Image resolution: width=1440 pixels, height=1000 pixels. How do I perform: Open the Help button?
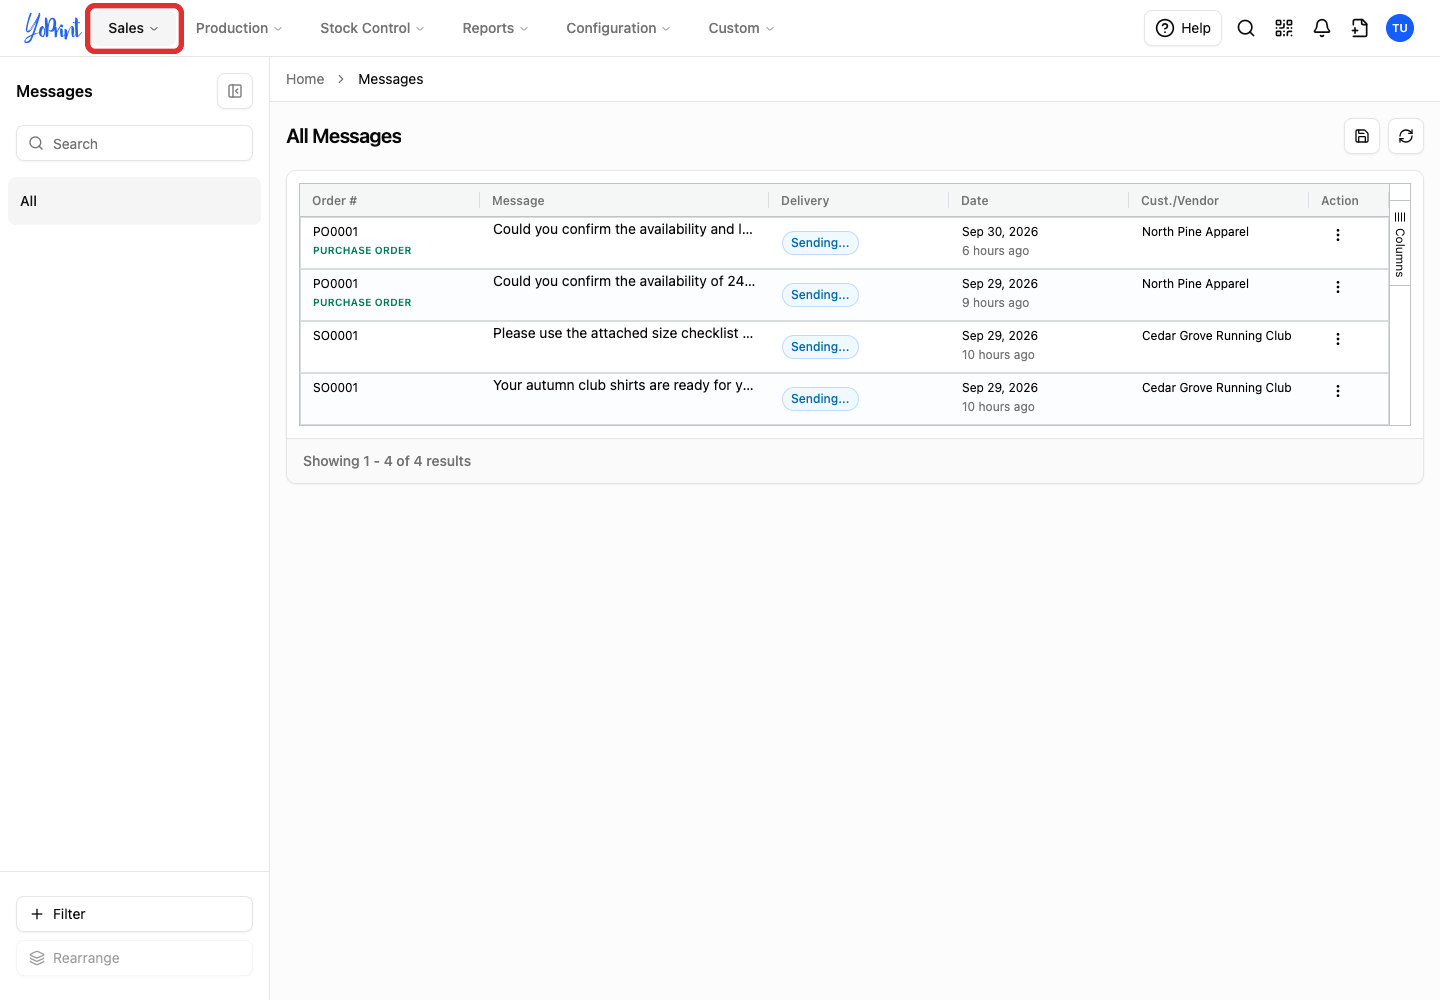1183,28
